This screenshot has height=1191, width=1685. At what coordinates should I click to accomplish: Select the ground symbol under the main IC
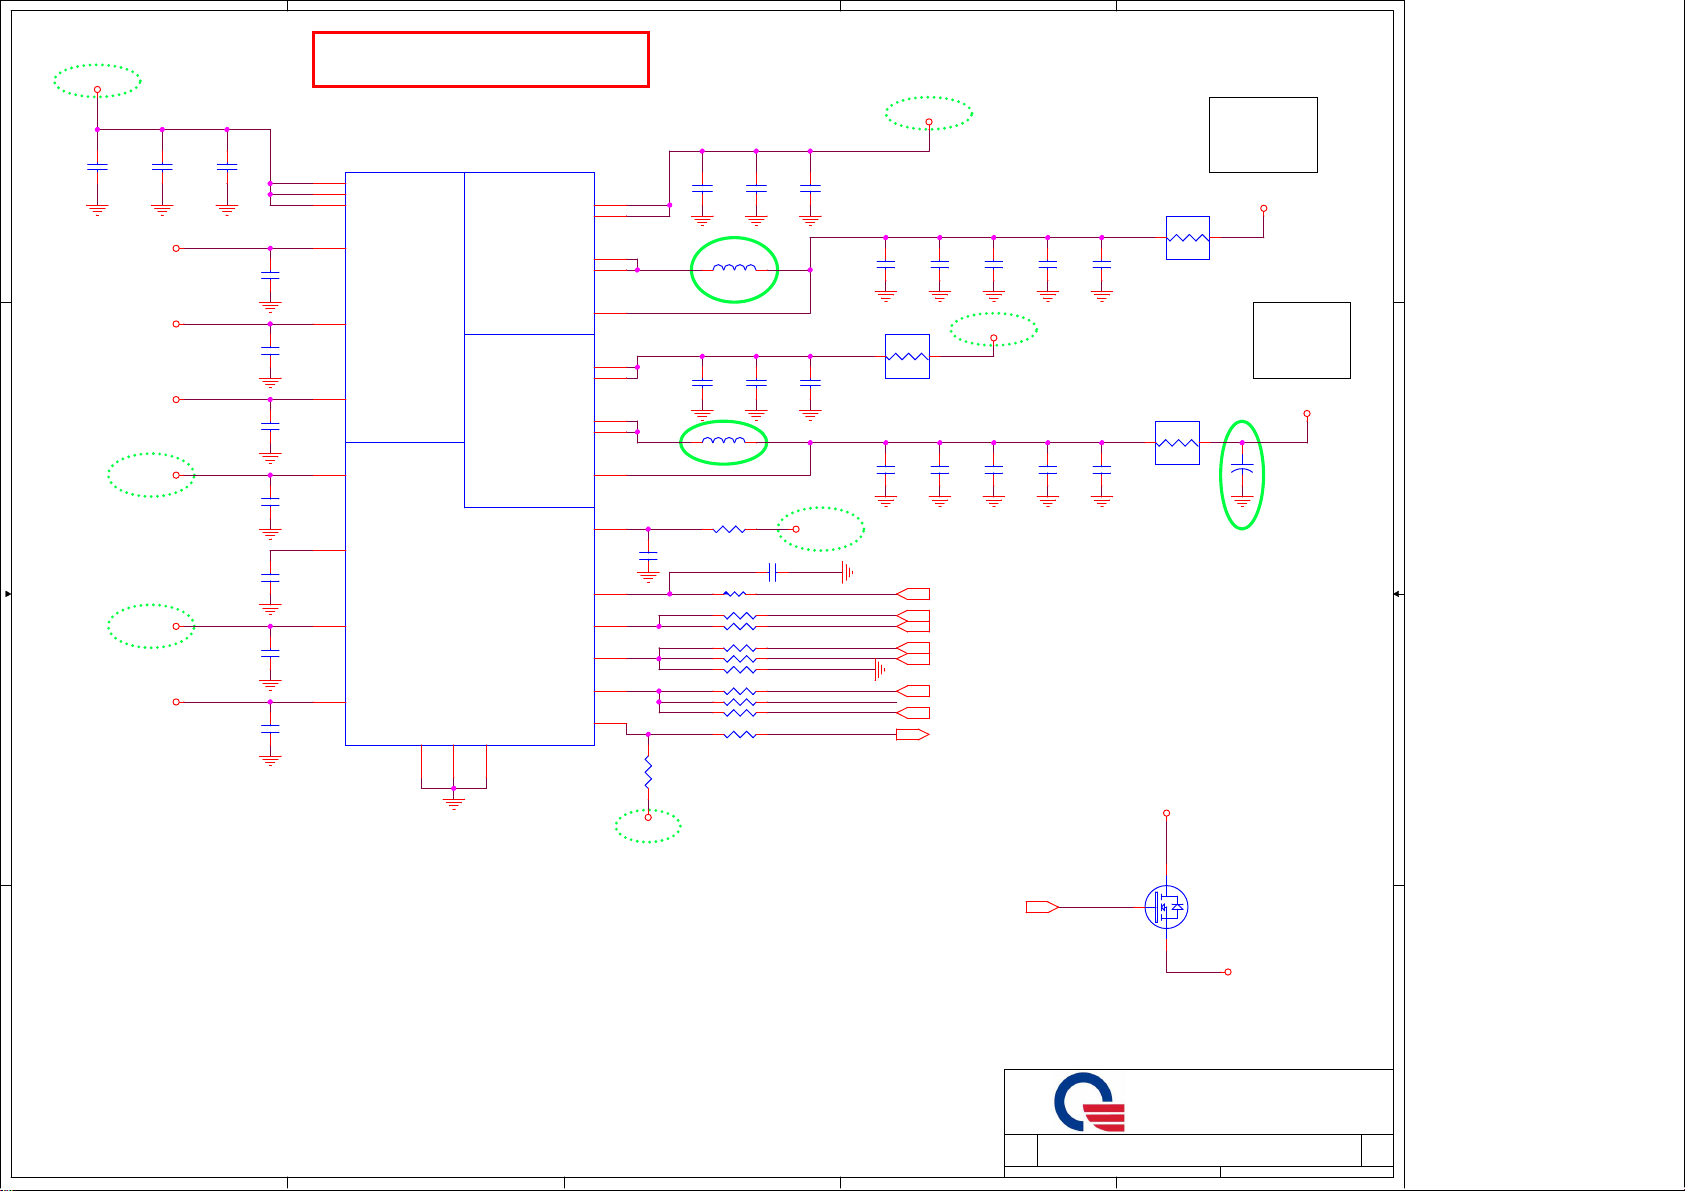click(453, 802)
